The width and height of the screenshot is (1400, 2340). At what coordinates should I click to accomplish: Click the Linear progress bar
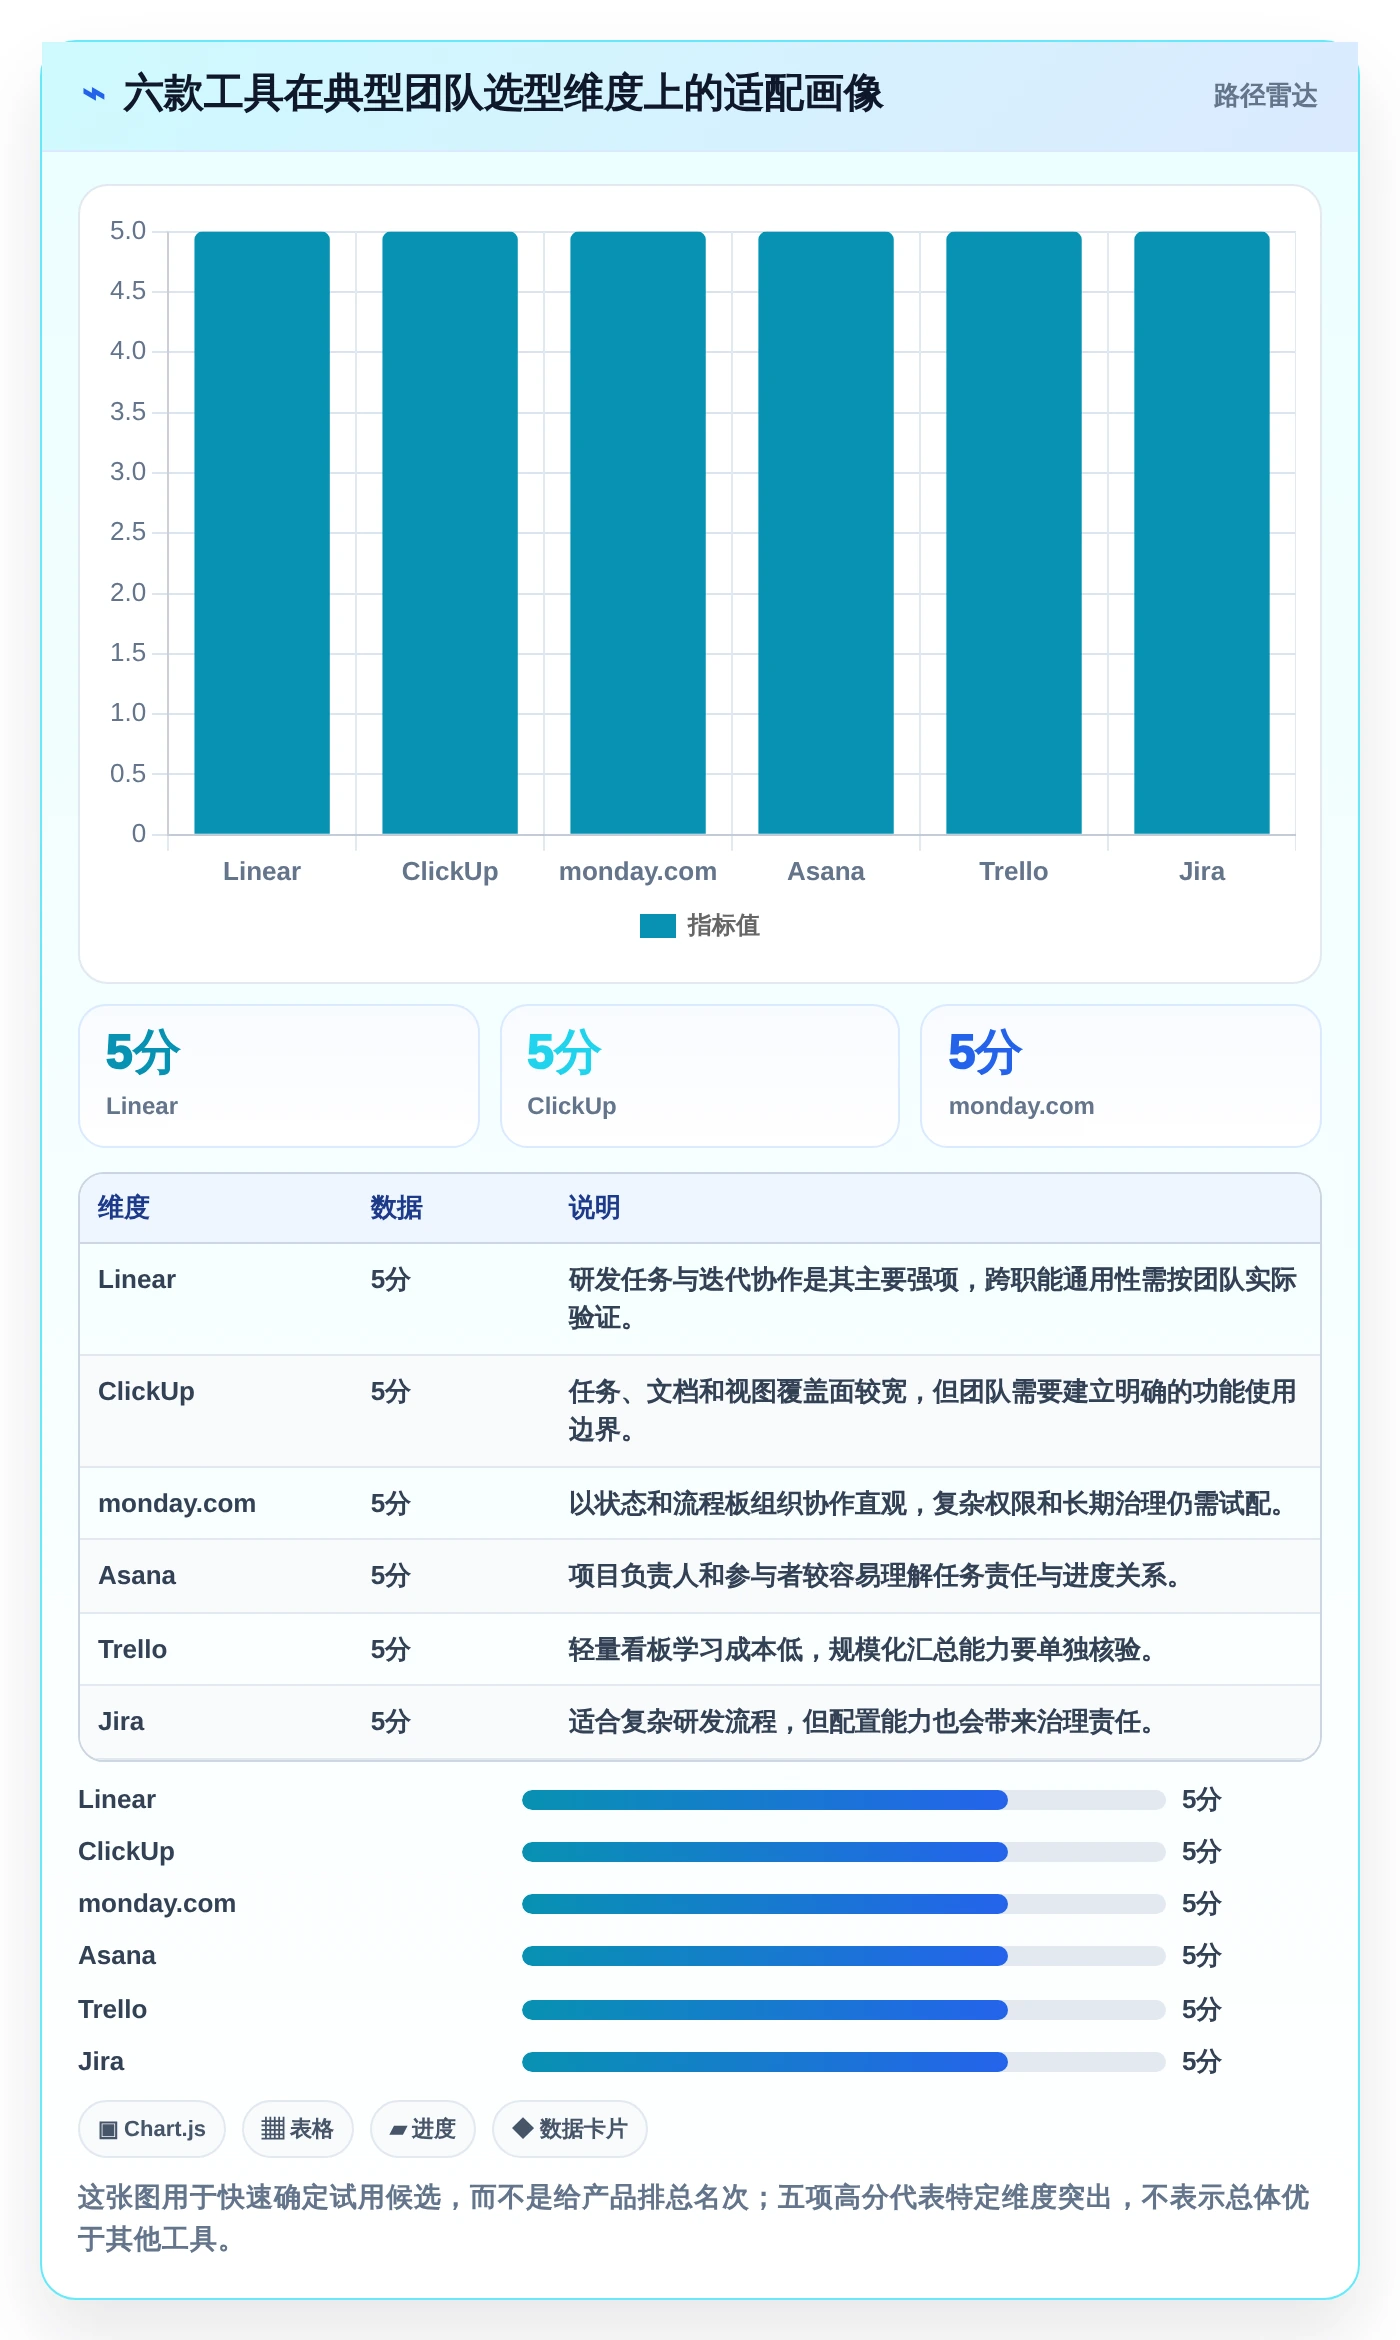(x=843, y=1800)
